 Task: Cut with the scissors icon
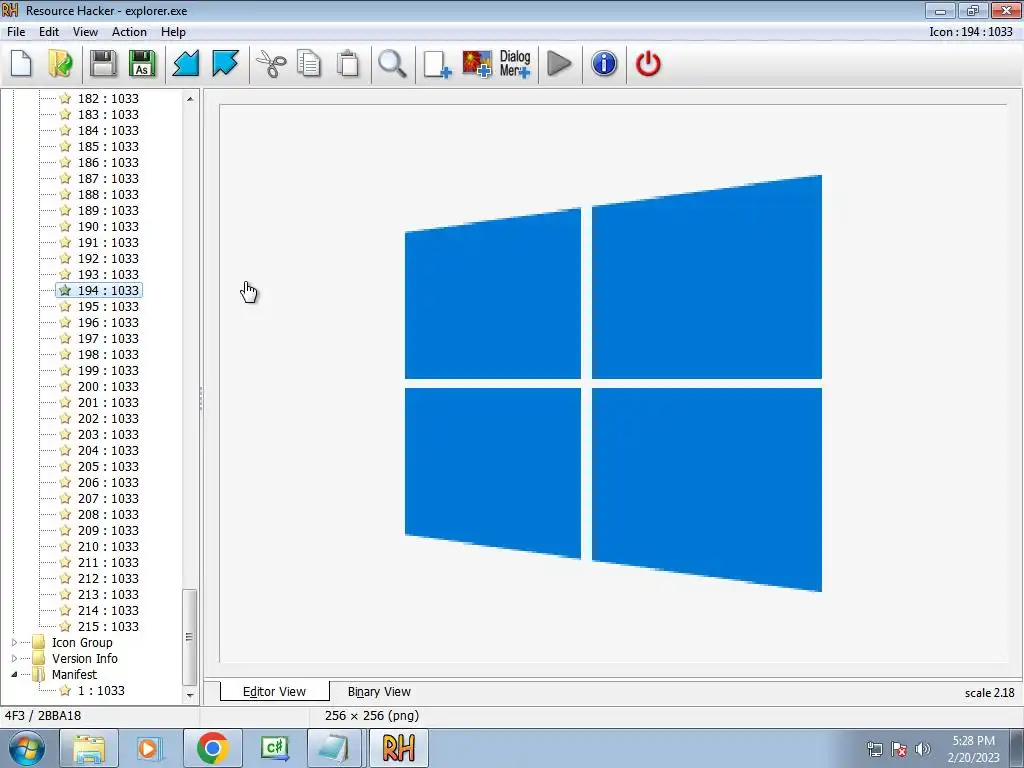coord(271,64)
